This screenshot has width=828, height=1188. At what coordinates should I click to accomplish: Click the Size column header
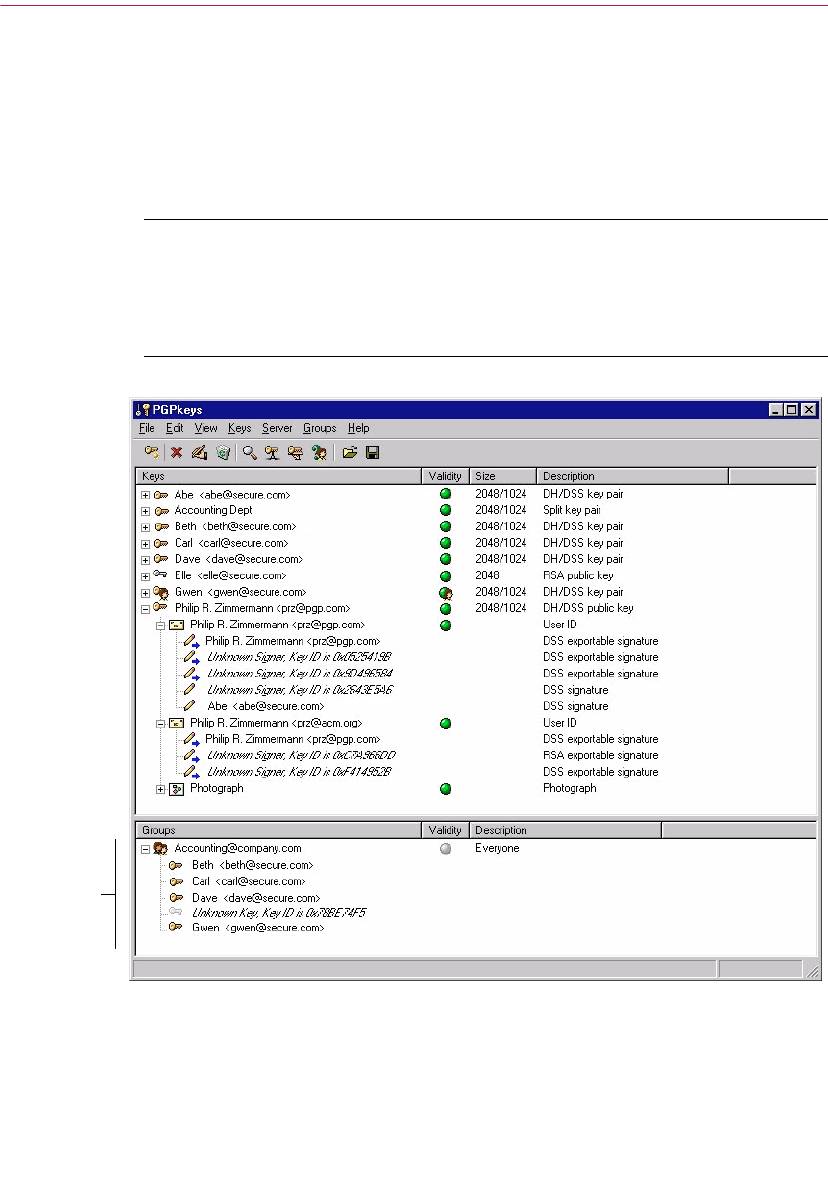pos(503,476)
